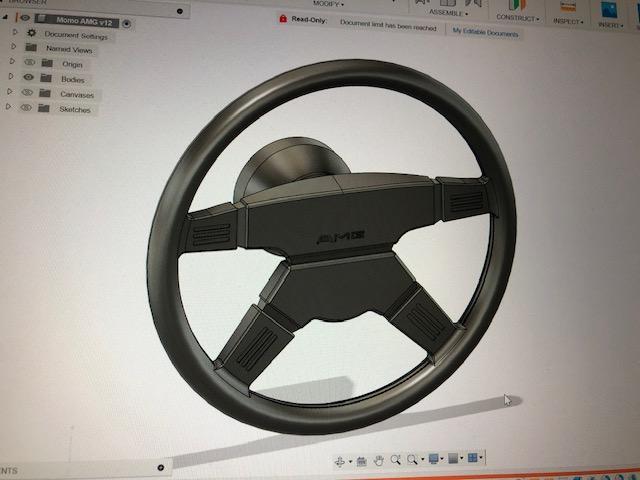Hide the Bodies folder via eye icon
This screenshot has width=640, height=480.
coord(28,77)
